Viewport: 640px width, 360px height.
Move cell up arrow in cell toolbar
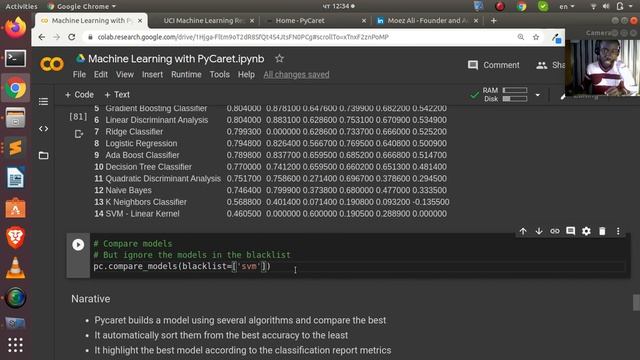523,231
